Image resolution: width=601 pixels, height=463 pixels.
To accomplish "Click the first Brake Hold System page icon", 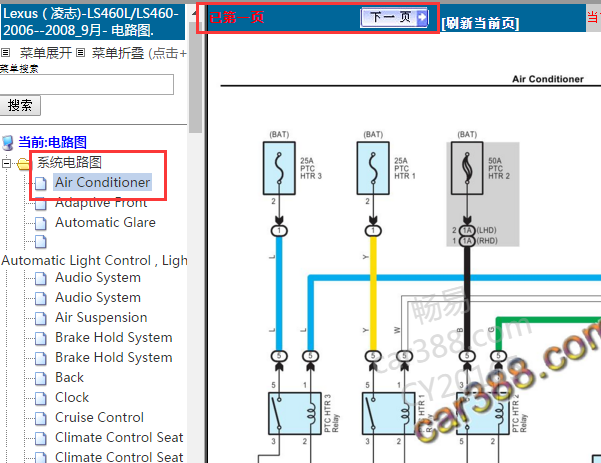I will [x=41, y=338].
